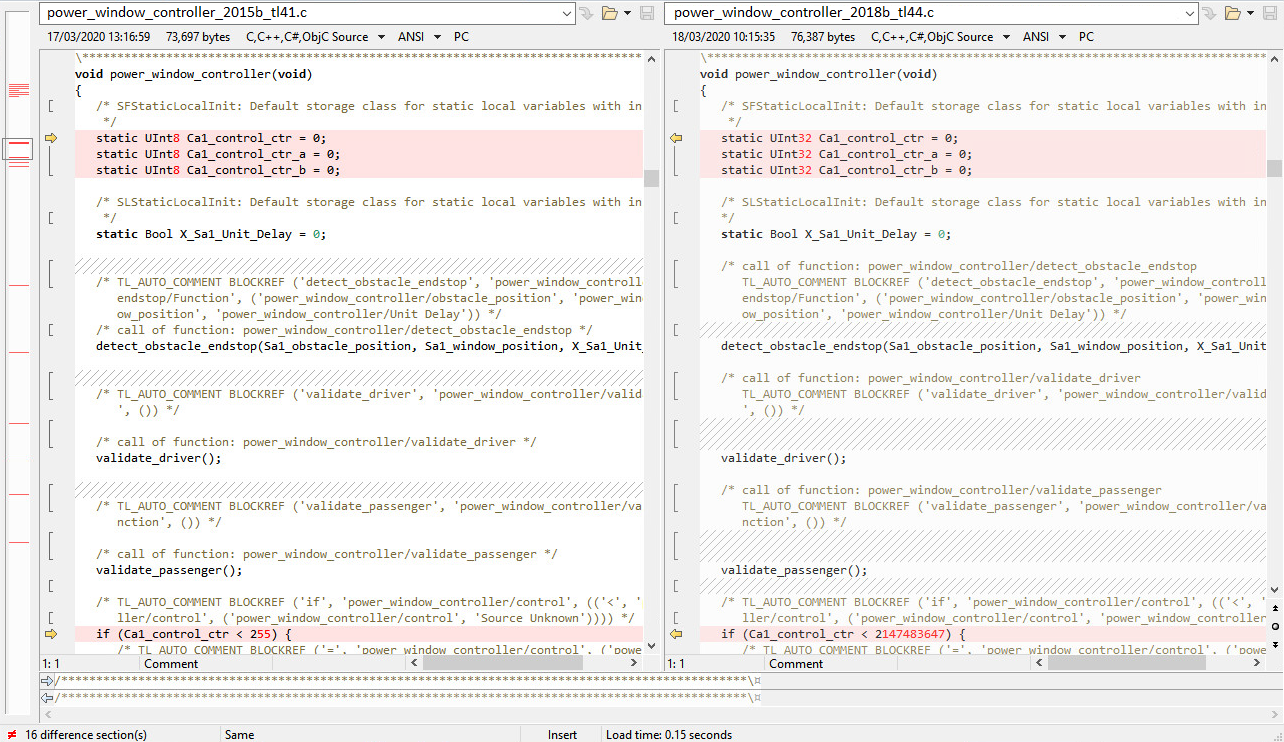Open folder icon for right file
The image size is (1284, 742).
tap(1233, 13)
